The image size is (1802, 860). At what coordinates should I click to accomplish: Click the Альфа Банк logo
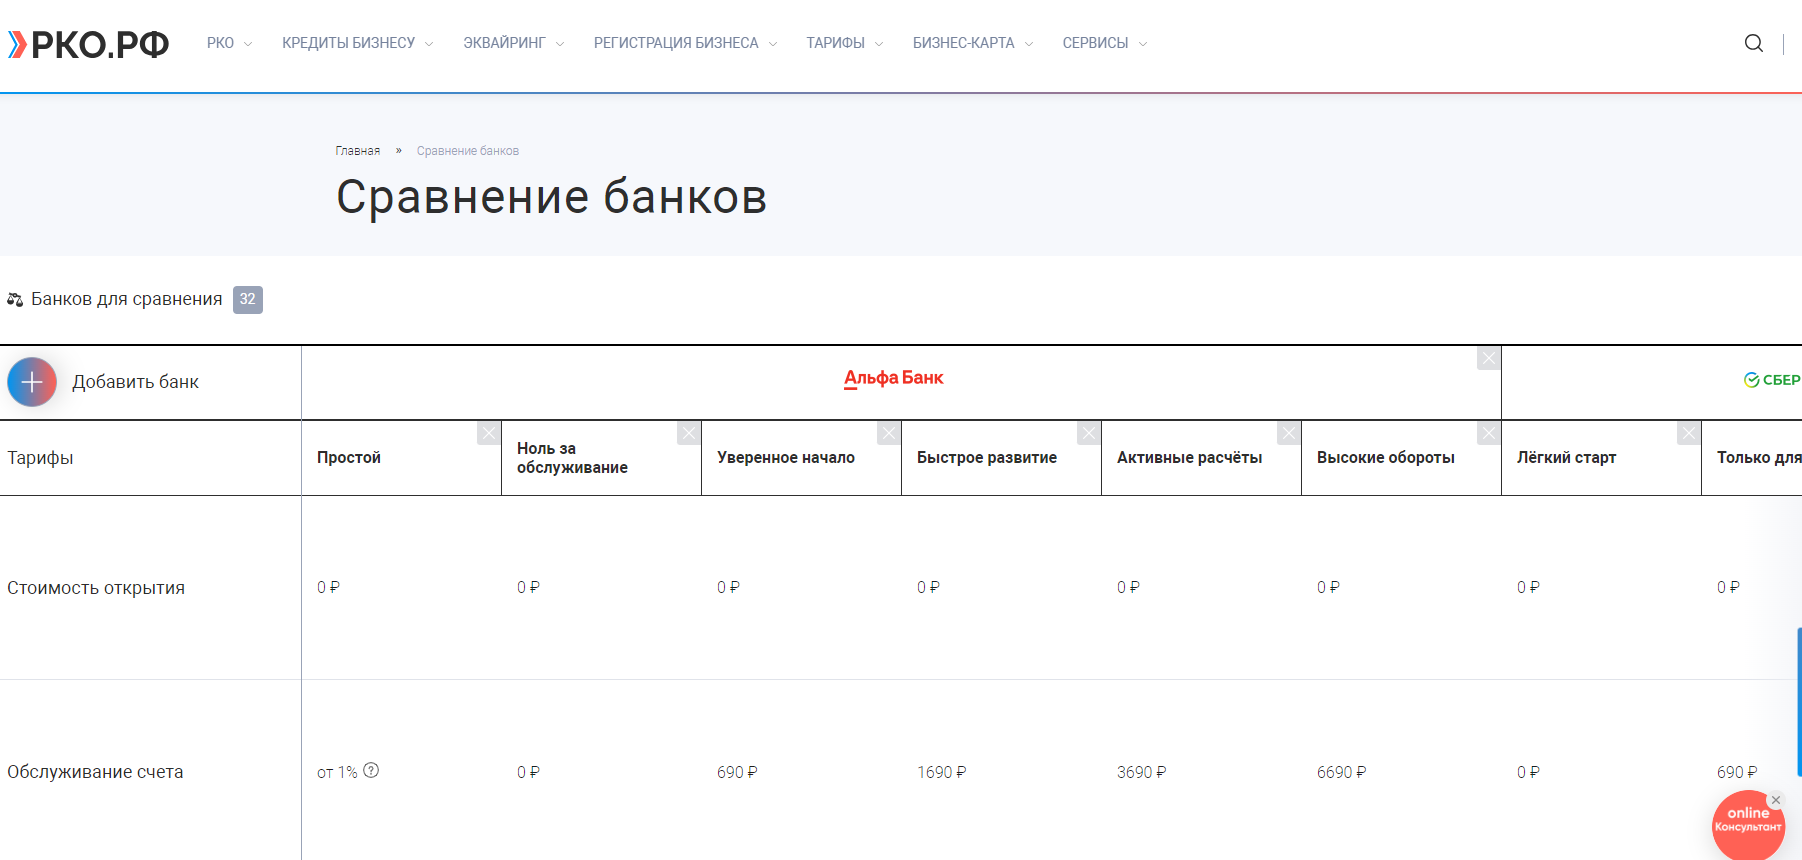pos(894,378)
